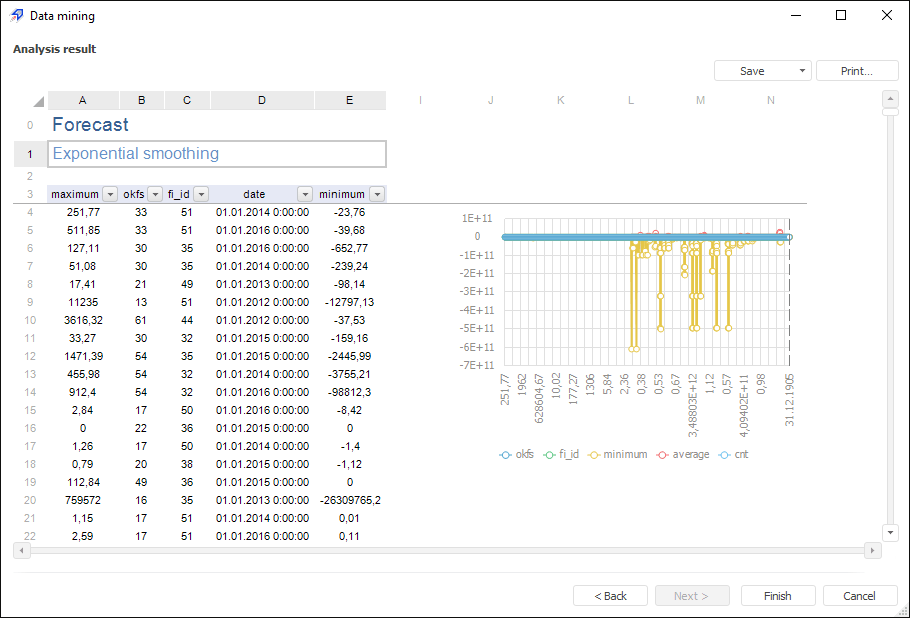The image size is (910, 618).
Task: Toggle okfs series in chart legend
Action: pos(517,454)
